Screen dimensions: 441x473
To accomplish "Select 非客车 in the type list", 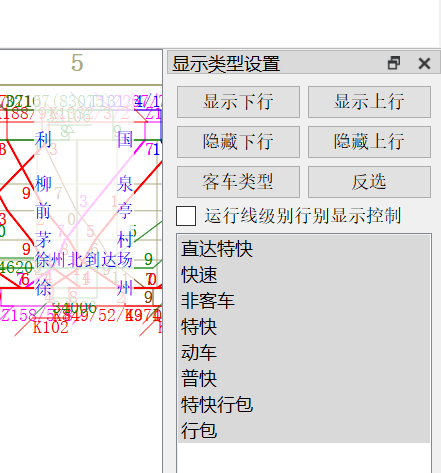I will click(304, 301).
